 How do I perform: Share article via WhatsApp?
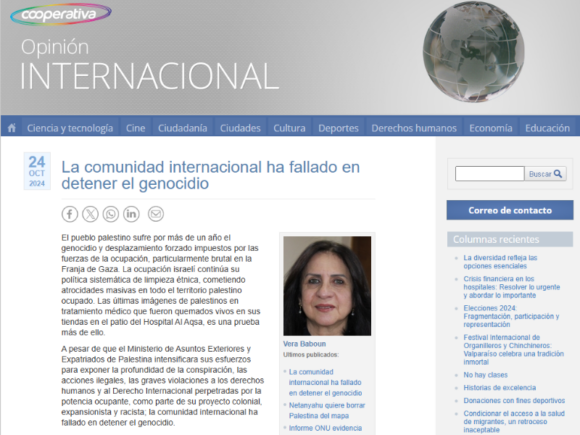pos(111,214)
